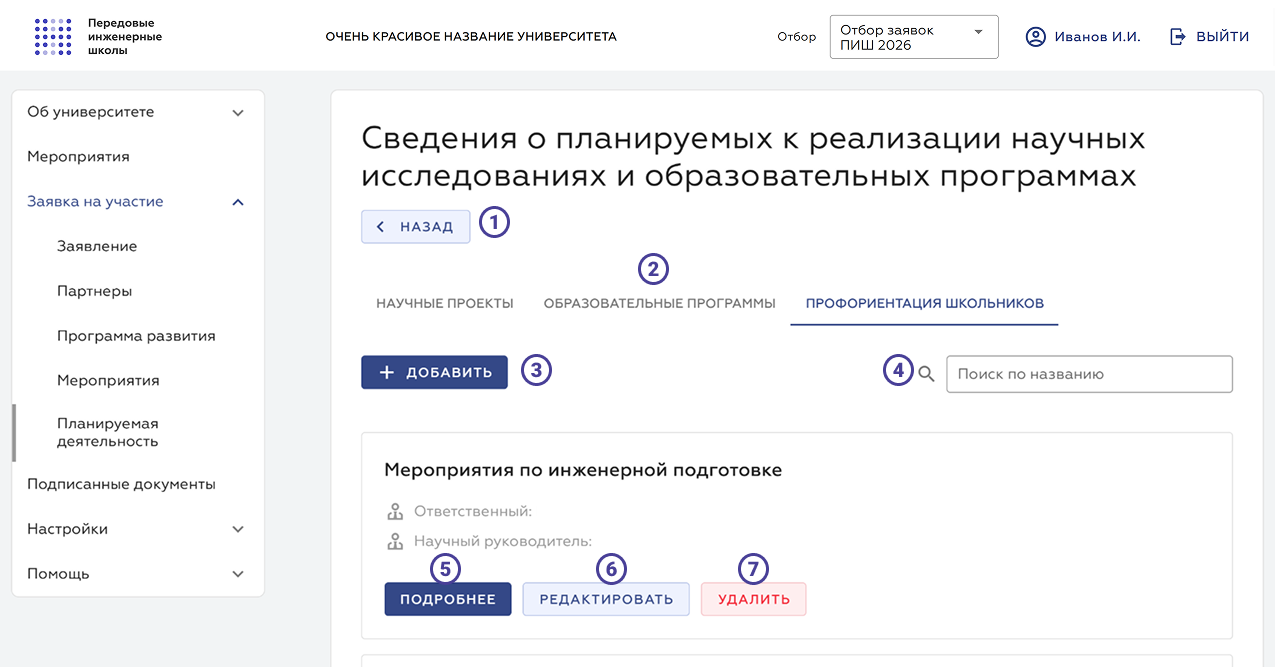Click the hierarchy icon next to Научный руководитель
The width and height of the screenshot is (1275, 667).
pos(395,542)
